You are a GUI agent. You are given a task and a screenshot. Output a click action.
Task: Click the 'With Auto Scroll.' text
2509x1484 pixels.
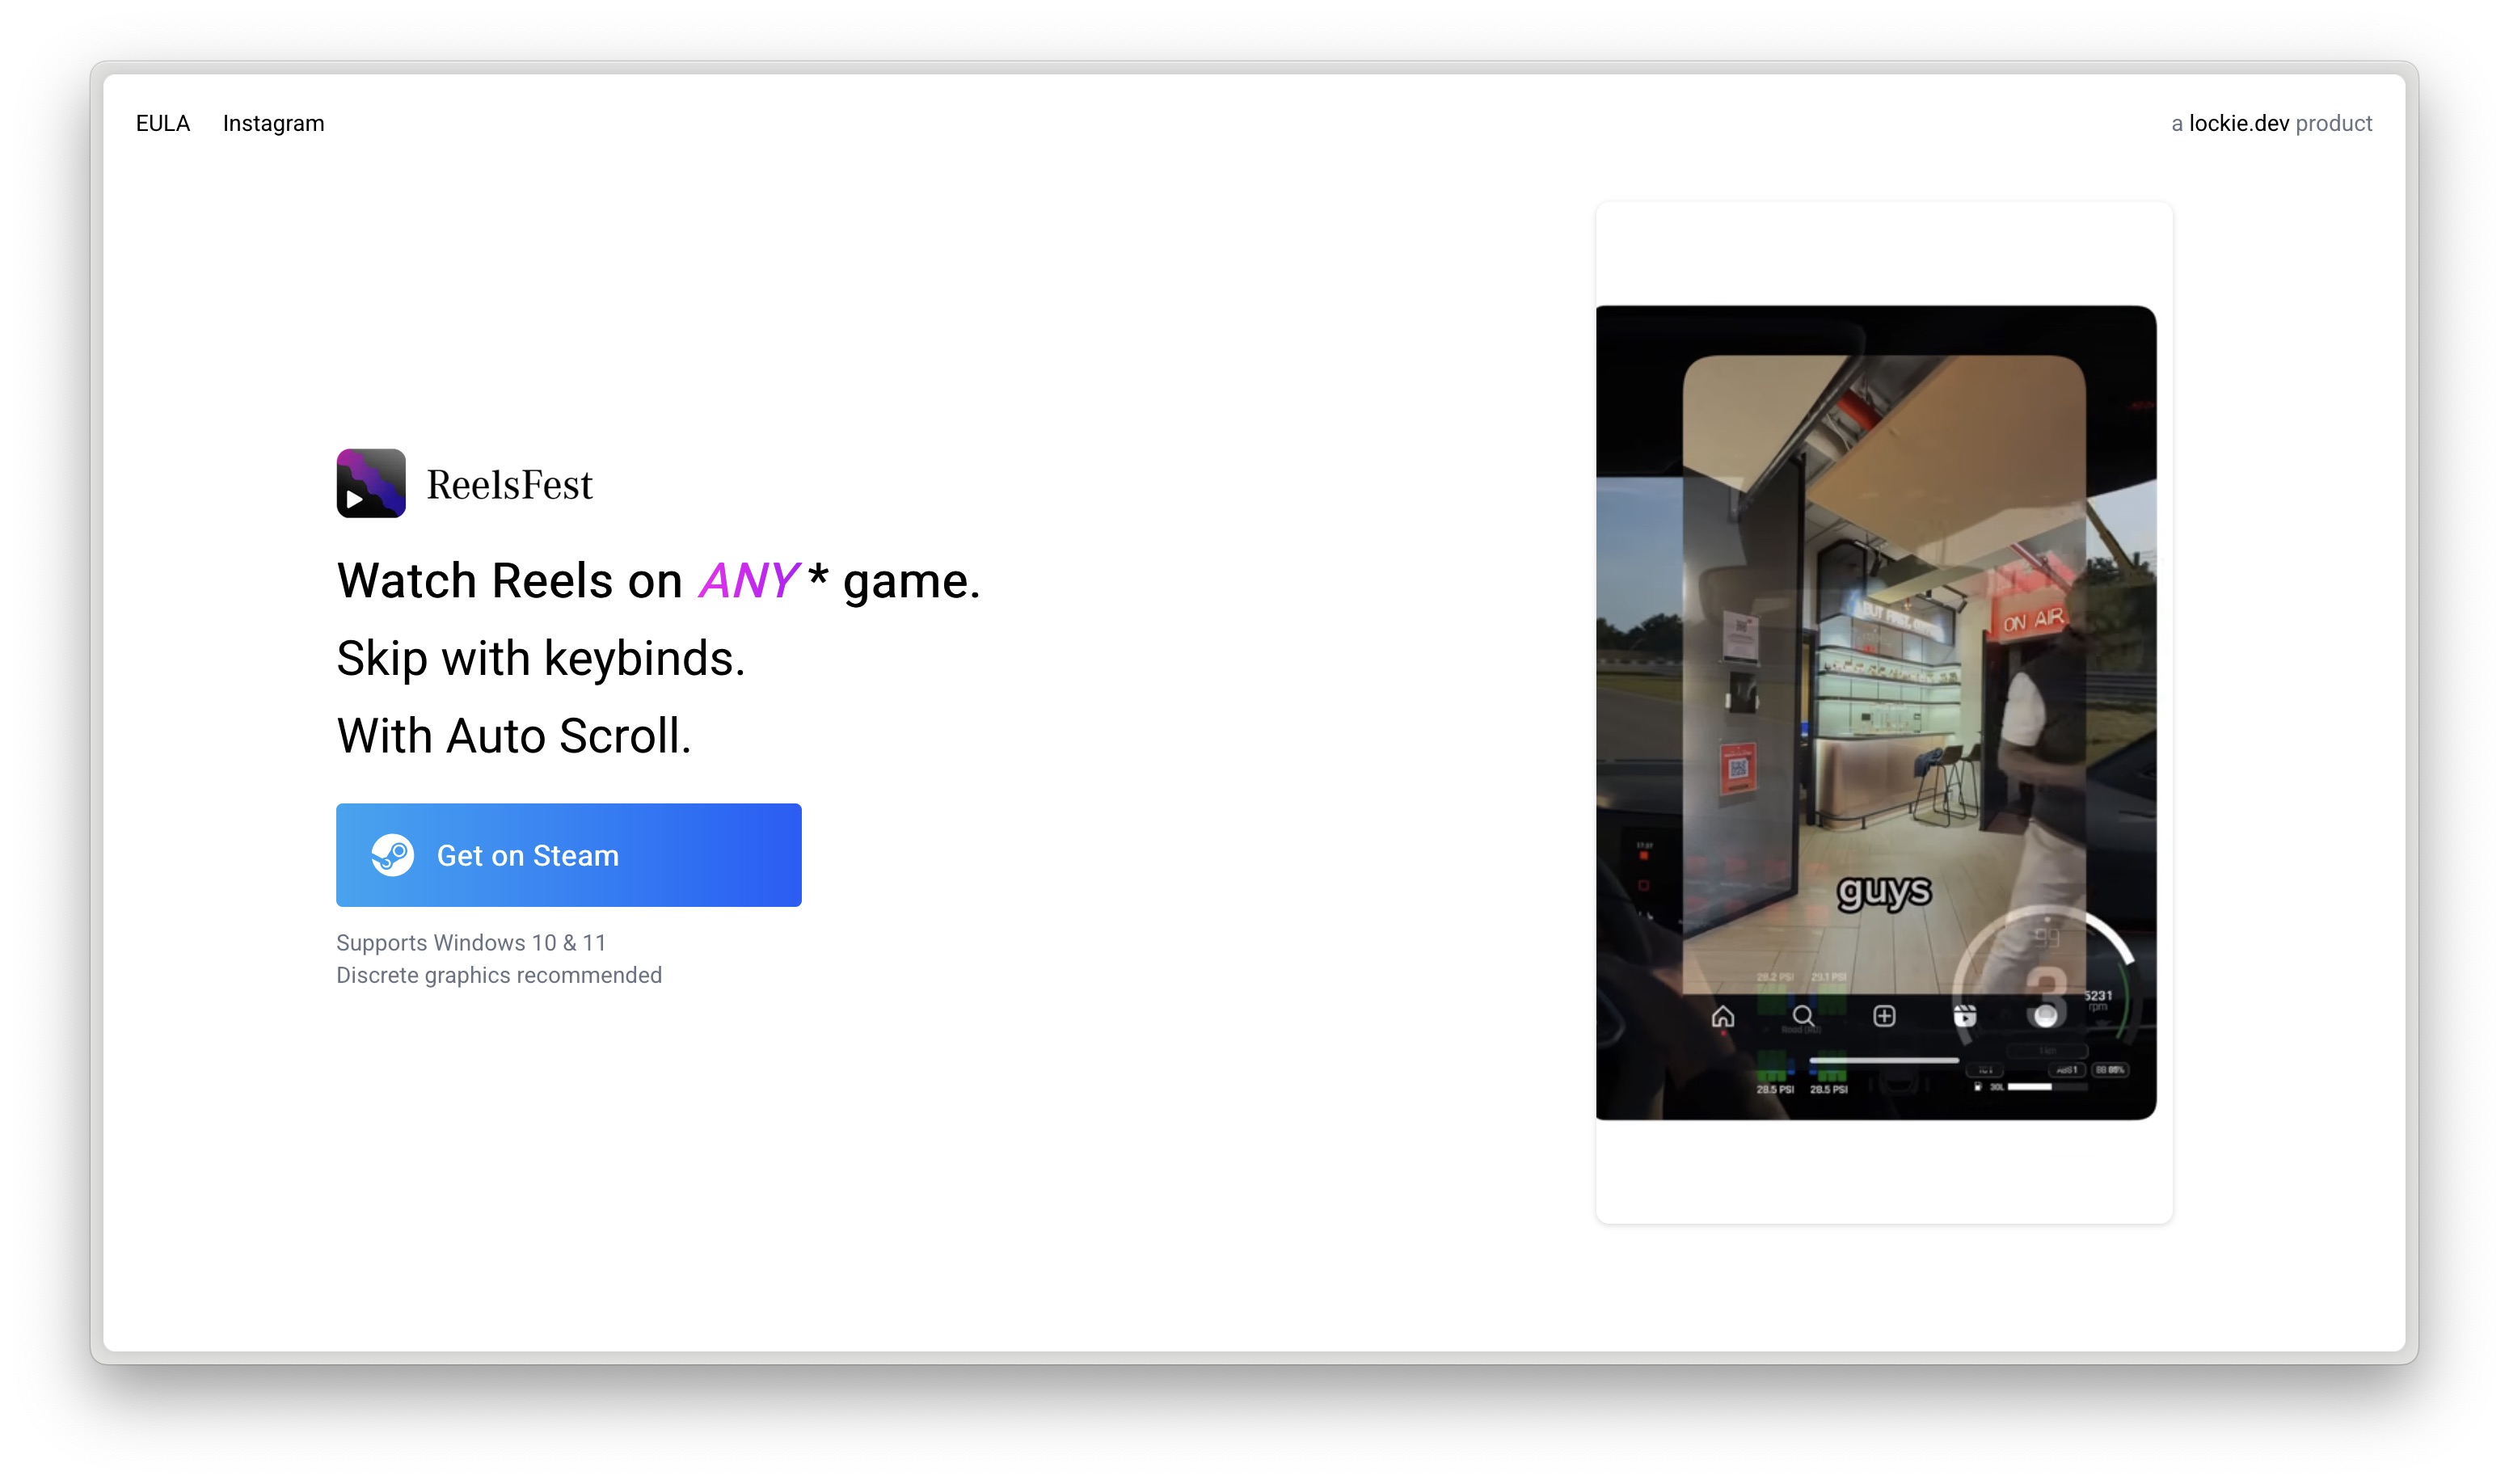514,736
